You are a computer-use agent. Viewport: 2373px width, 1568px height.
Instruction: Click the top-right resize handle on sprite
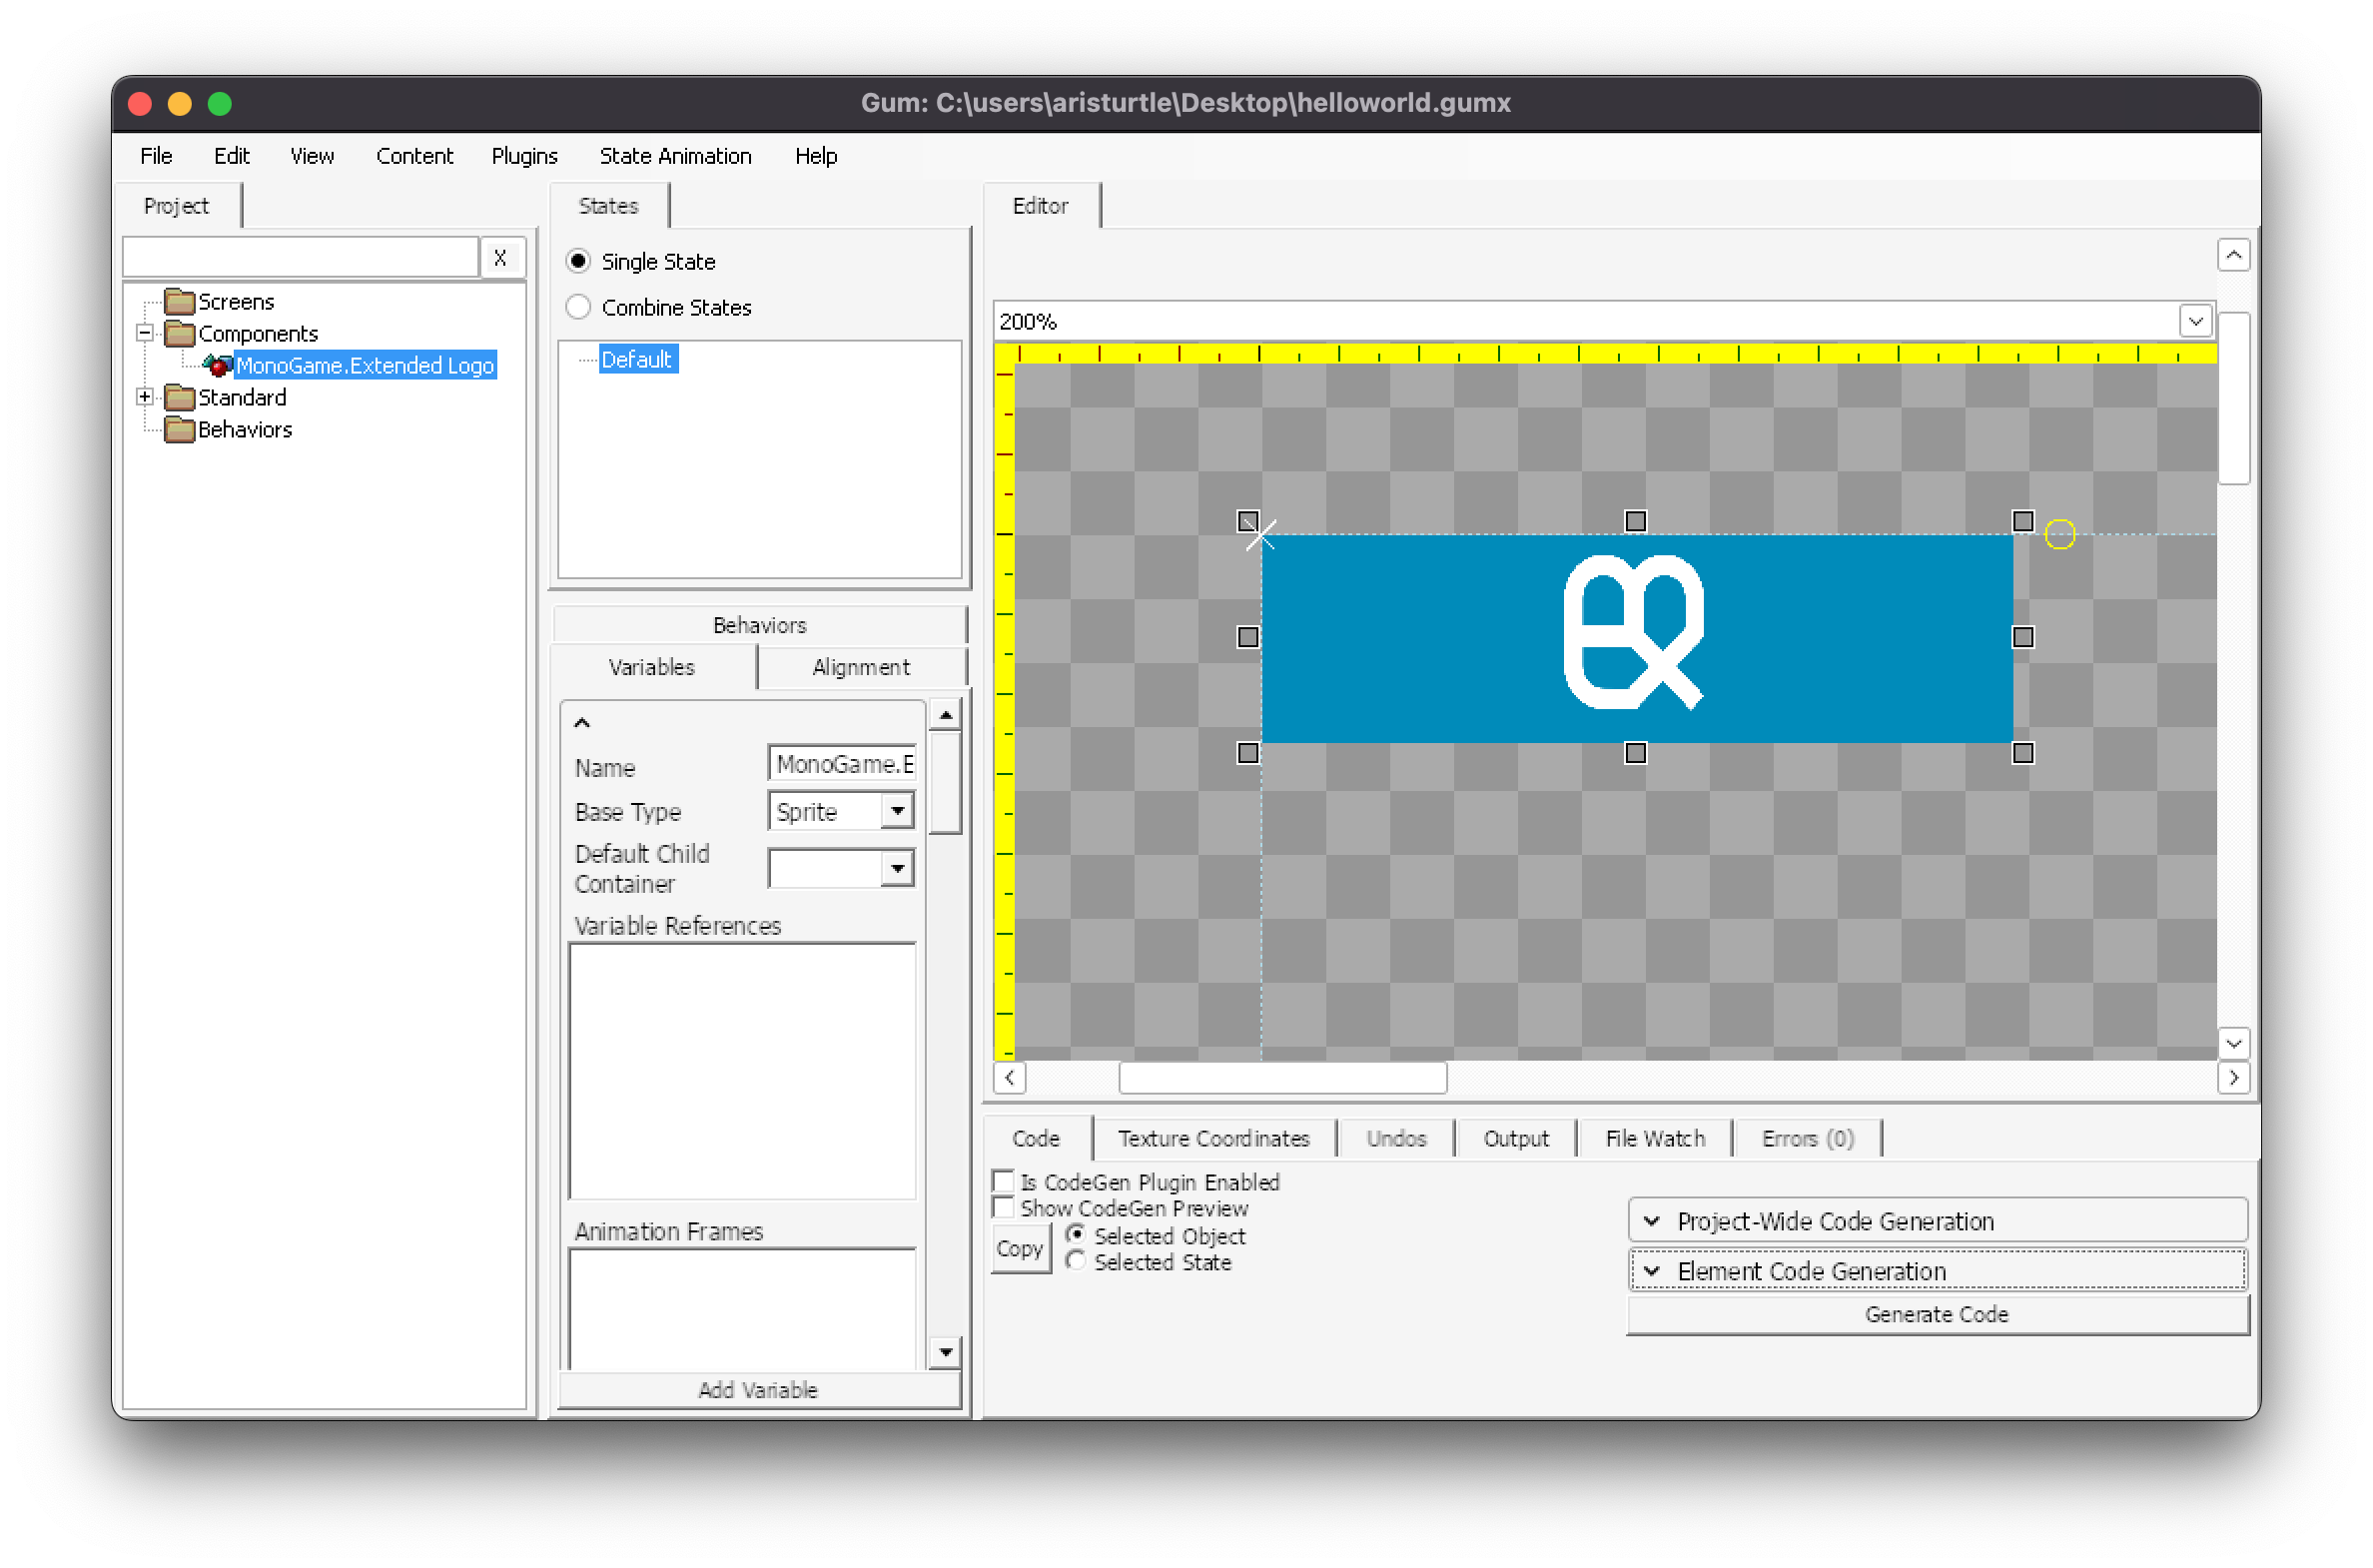(2023, 521)
